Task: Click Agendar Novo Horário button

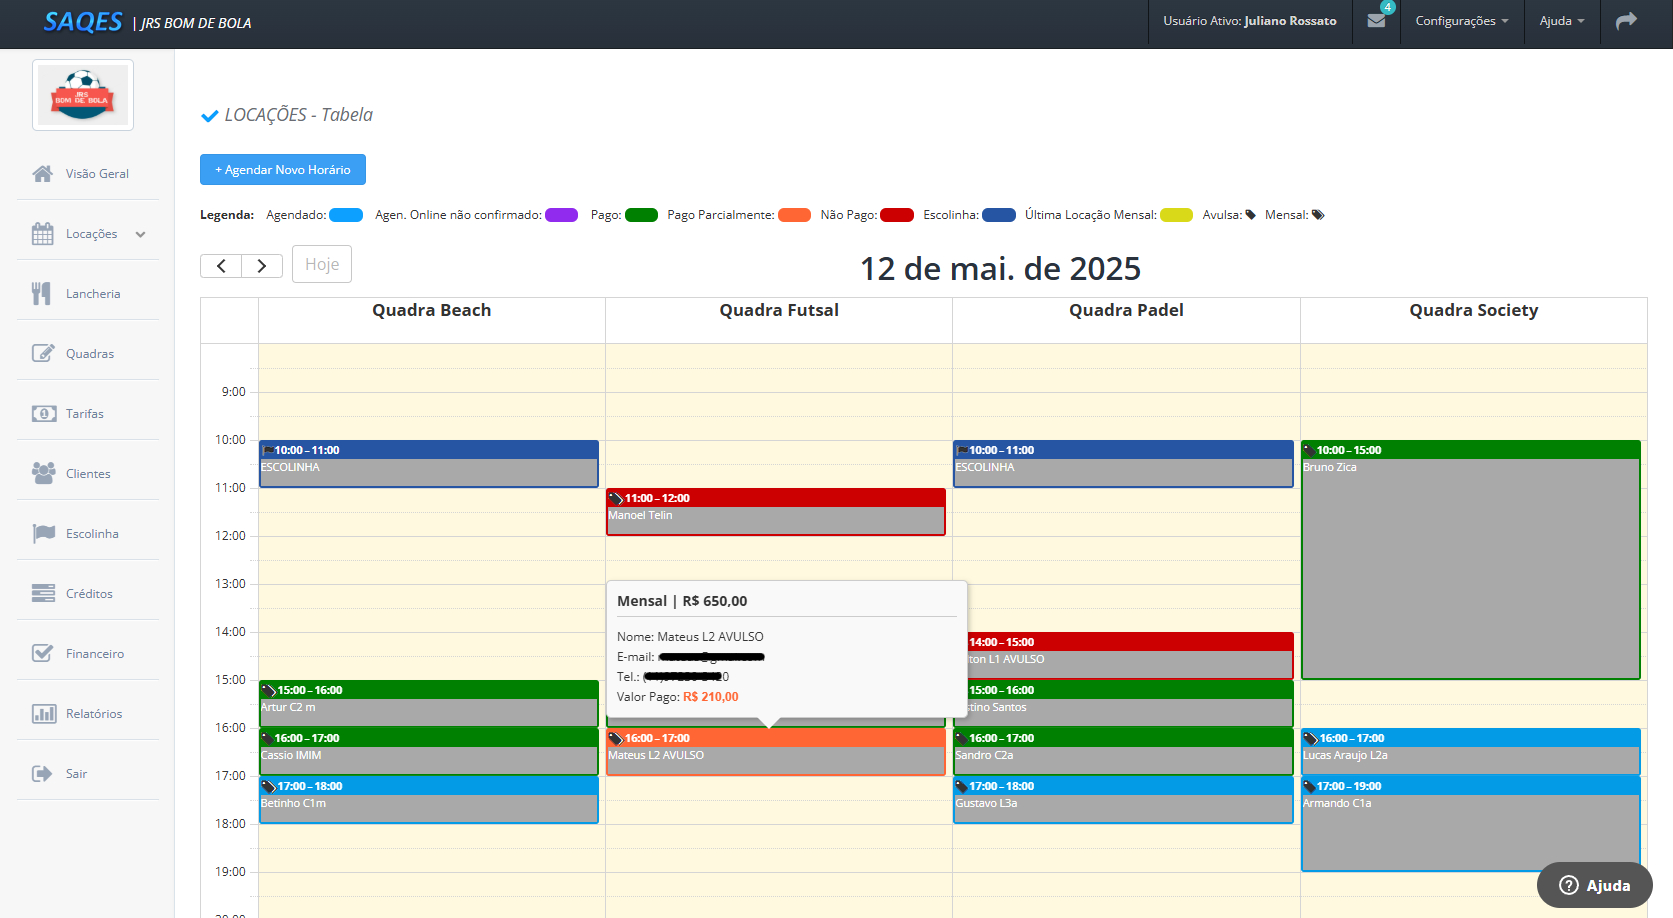Action: (x=283, y=170)
